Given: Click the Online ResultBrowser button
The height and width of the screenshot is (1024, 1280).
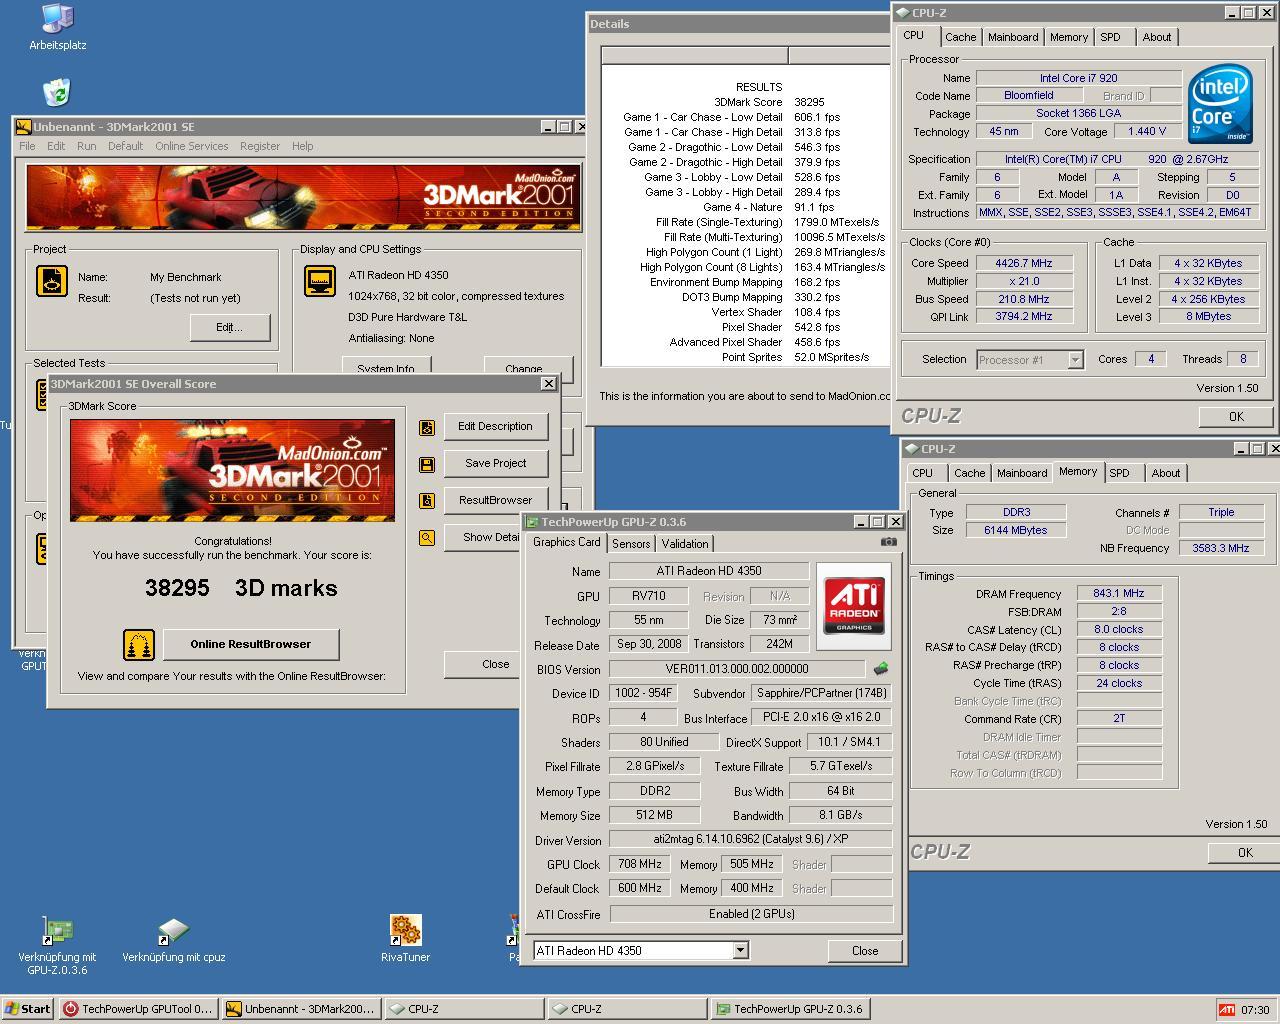Looking at the screenshot, I should coord(251,644).
